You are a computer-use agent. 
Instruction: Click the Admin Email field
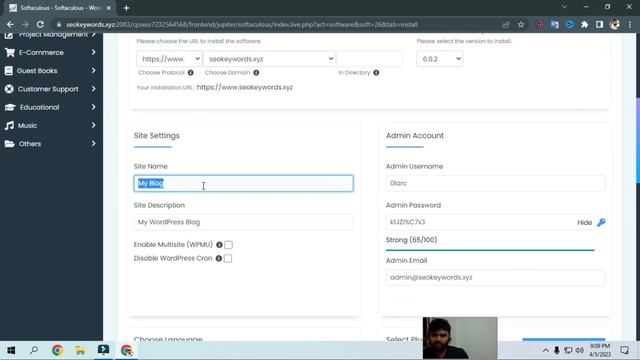click(495, 278)
